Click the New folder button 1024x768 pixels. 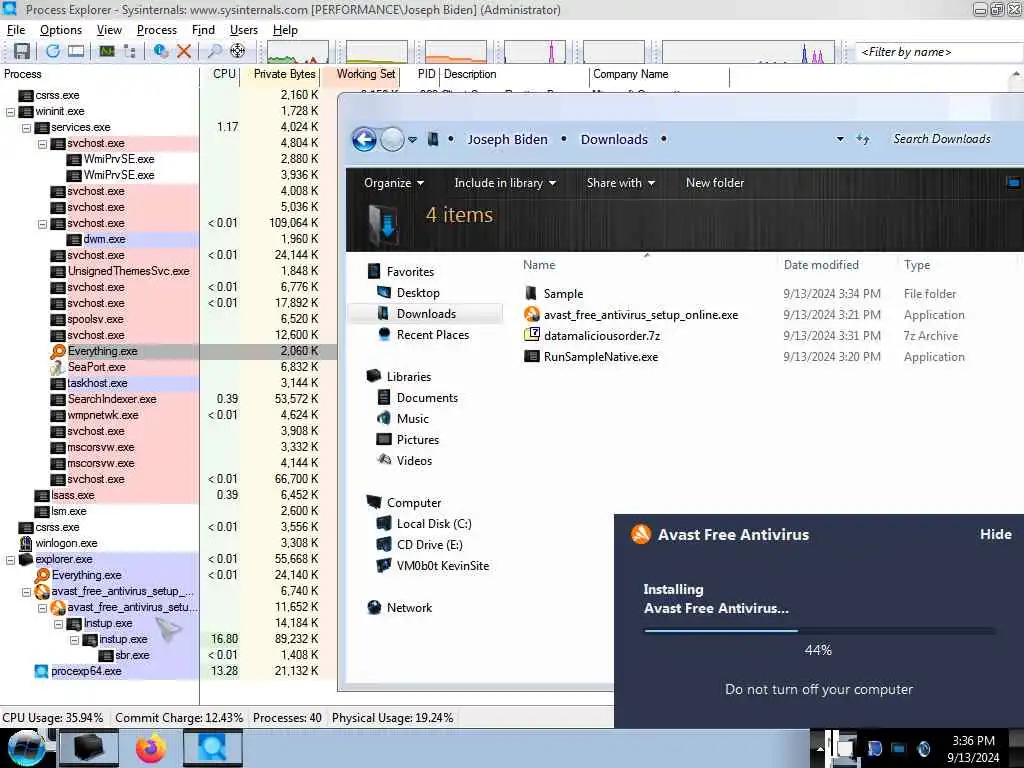pos(714,184)
